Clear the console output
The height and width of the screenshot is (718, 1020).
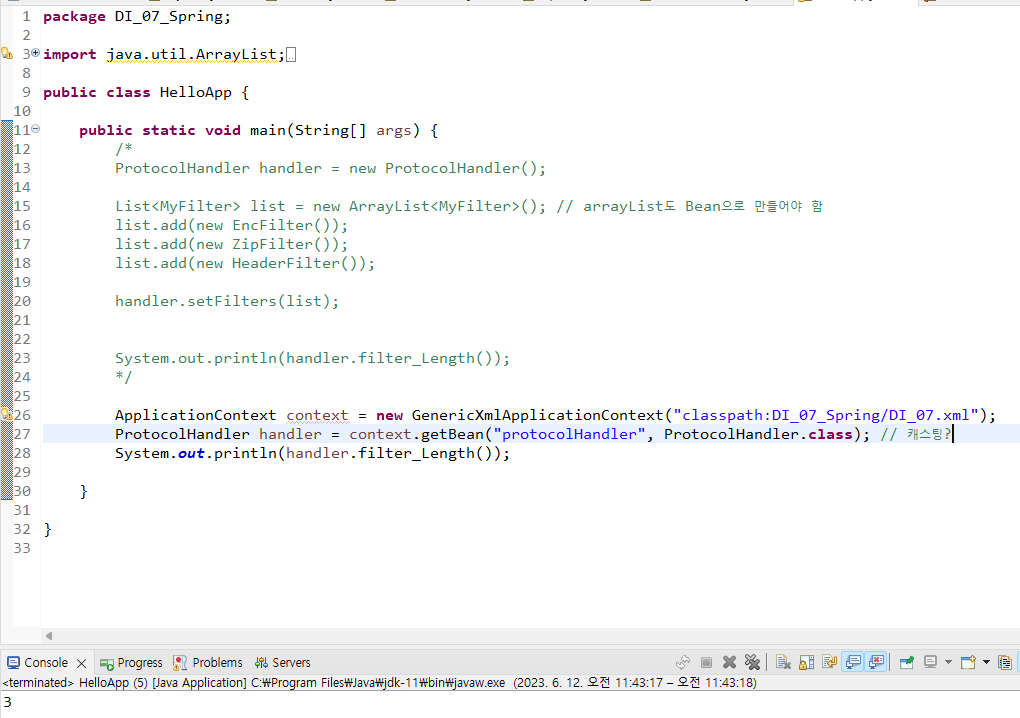pos(783,662)
